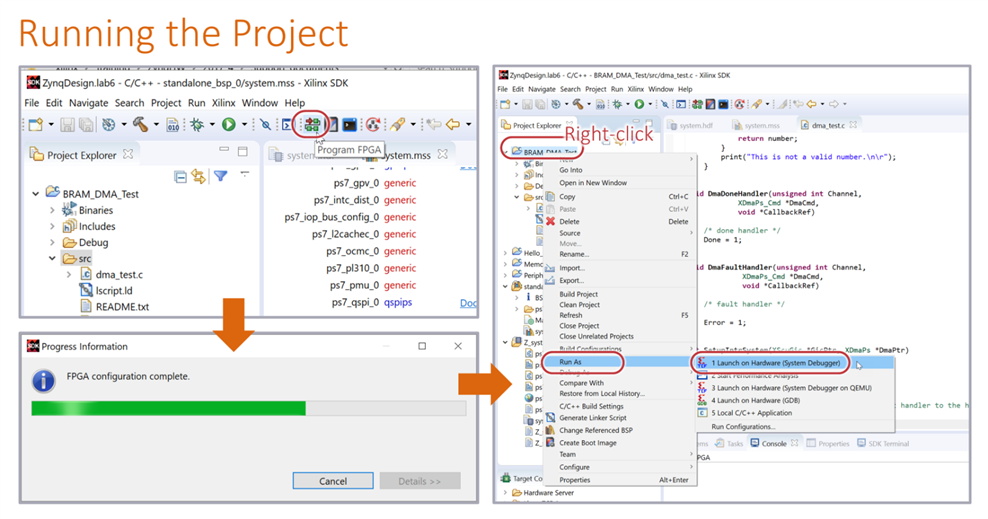Screen dimensions: 988x519
Task: Click Debug bug icon in dma_test.c SDK window
Action: pyautogui.click(x=618, y=104)
